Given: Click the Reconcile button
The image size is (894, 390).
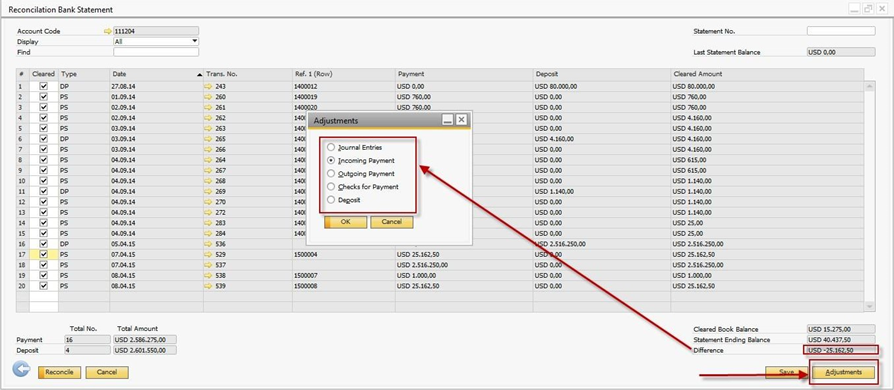Looking at the screenshot, I should pos(59,372).
